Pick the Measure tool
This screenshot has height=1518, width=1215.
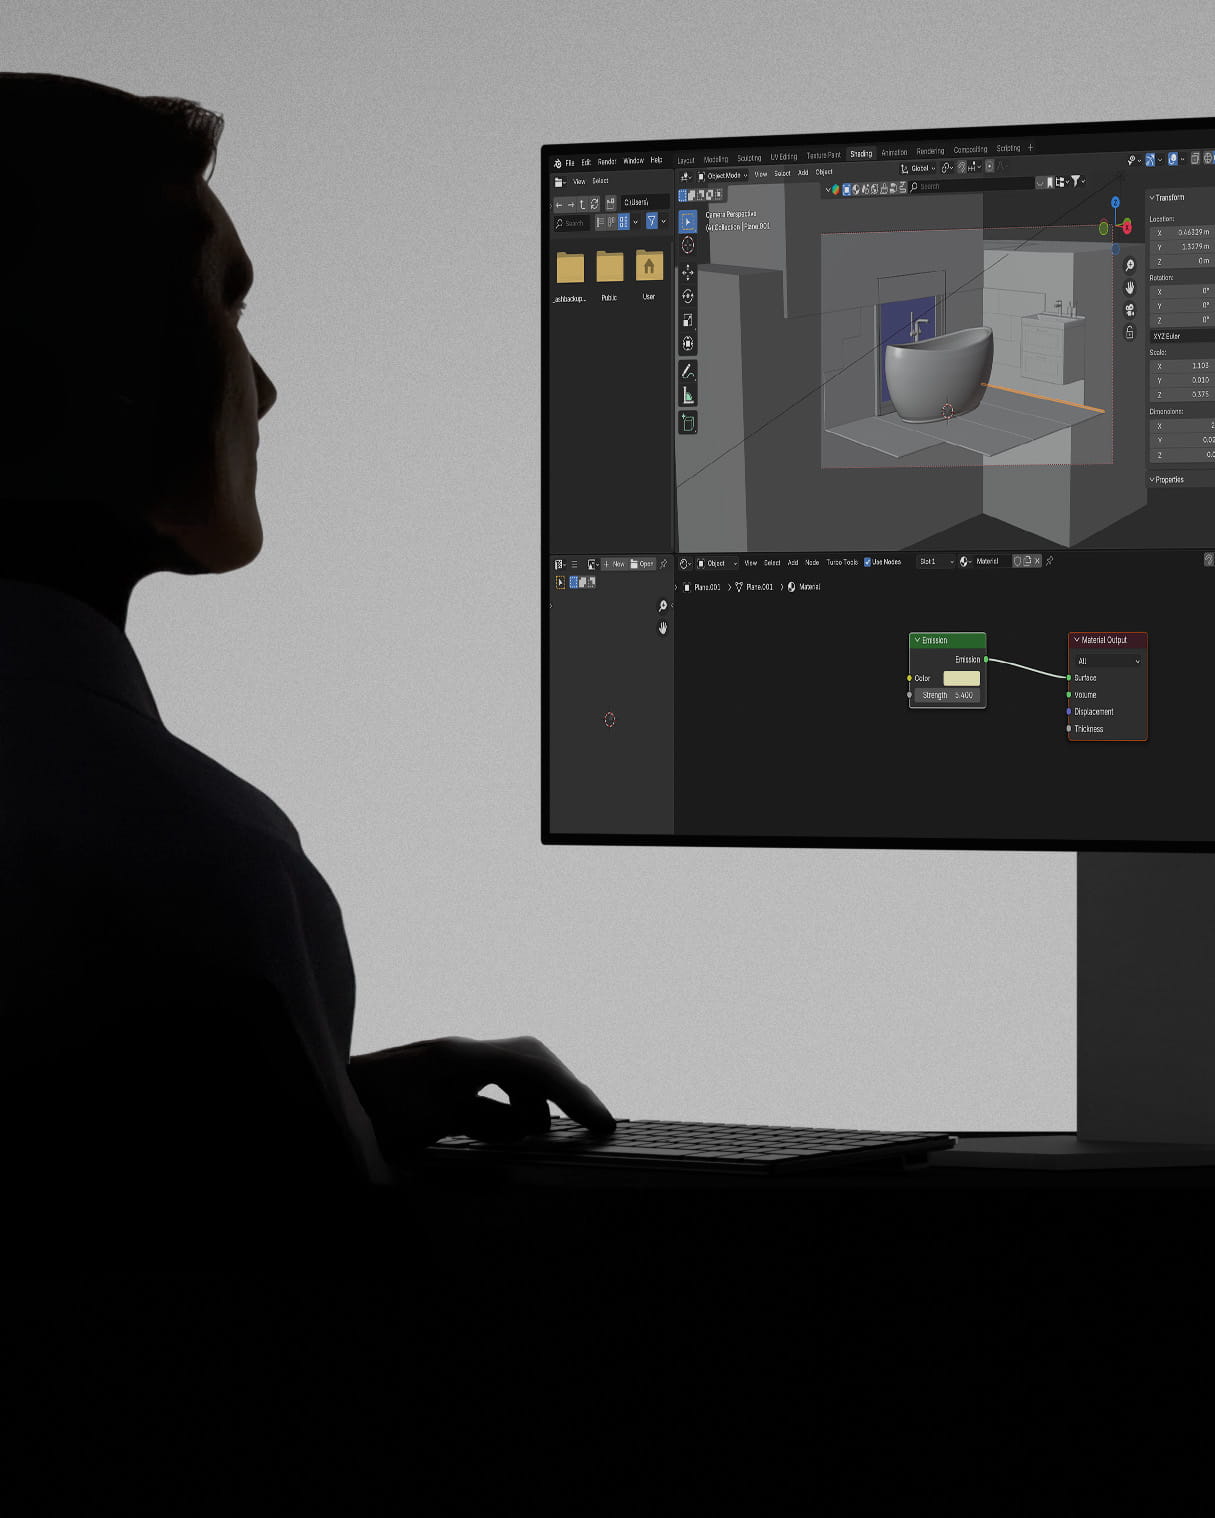click(688, 396)
